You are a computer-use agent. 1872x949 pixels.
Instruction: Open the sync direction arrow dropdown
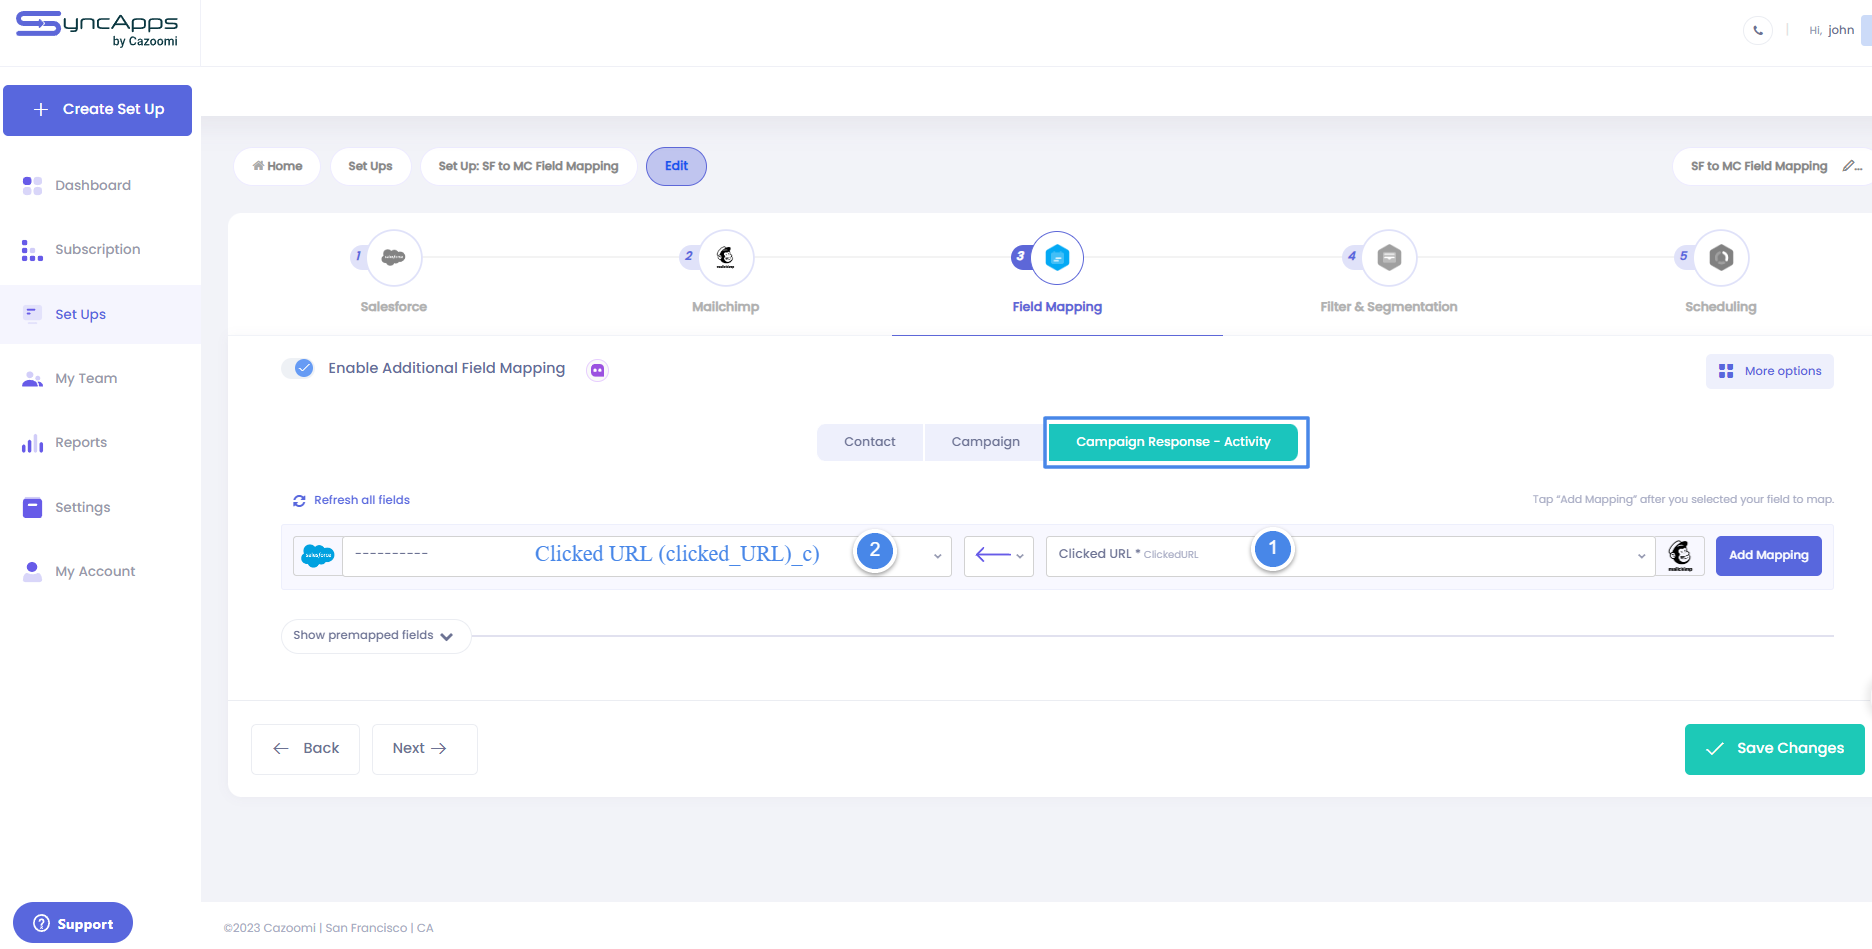tap(998, 556)
